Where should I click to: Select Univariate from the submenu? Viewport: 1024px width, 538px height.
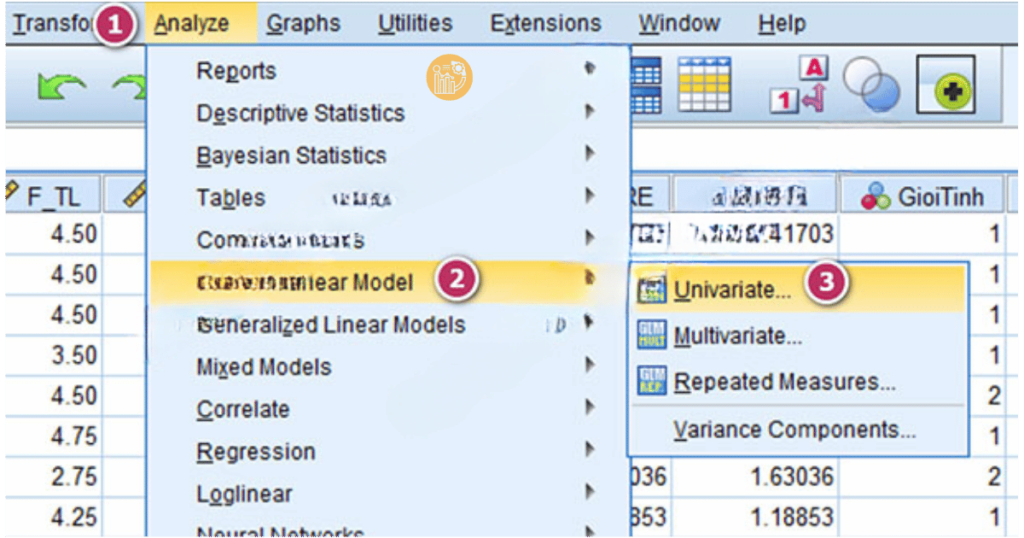pyautogui.click(x=732, y=290)
